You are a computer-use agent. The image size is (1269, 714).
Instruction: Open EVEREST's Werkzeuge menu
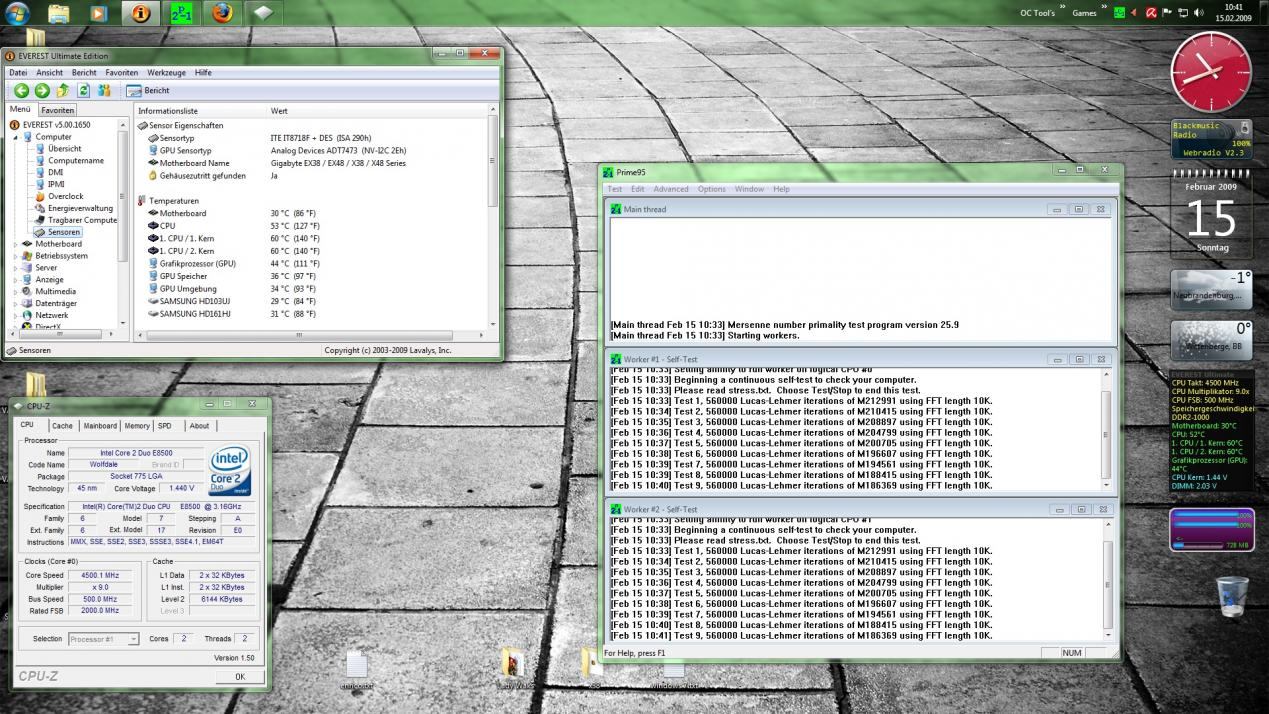click(167, 73)
